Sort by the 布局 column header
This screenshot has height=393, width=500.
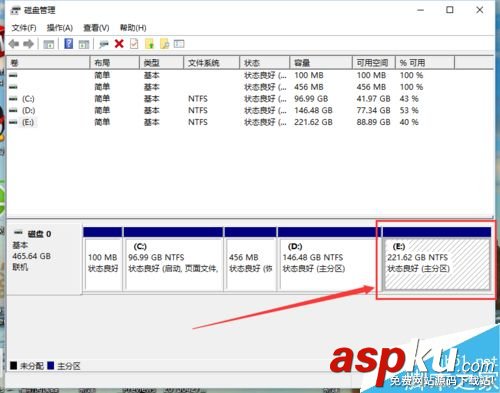115,63
